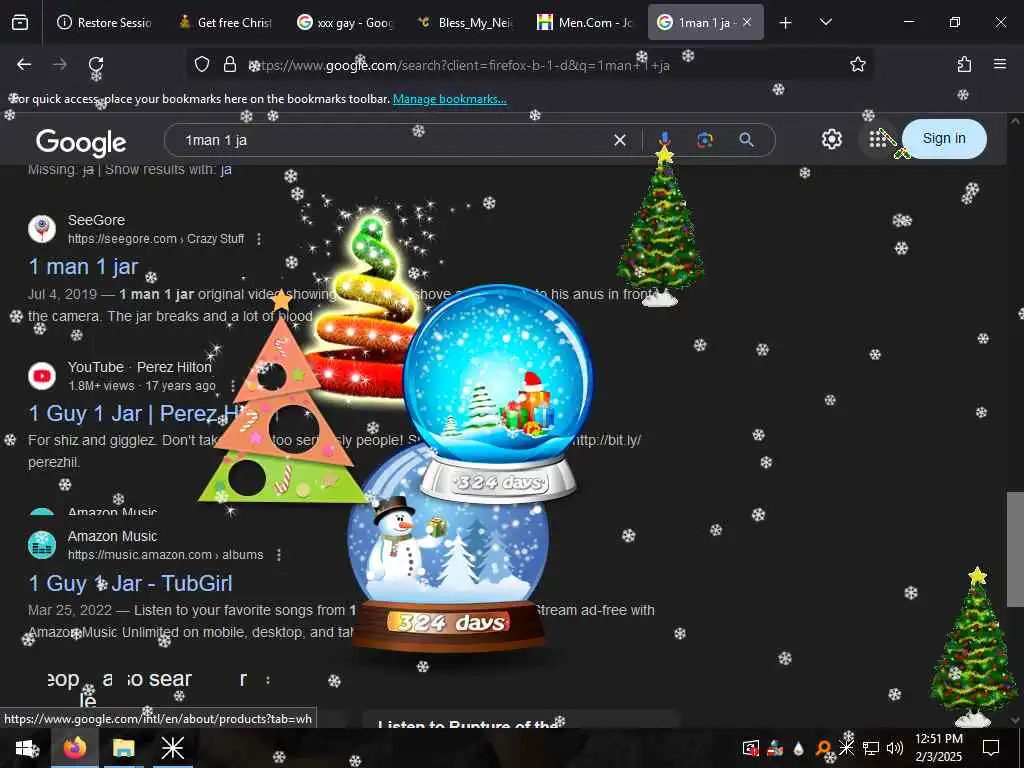1024x768 pixels.
Task: Open the Firefox hamburger application menu
Action: (x=1000, y=64)
